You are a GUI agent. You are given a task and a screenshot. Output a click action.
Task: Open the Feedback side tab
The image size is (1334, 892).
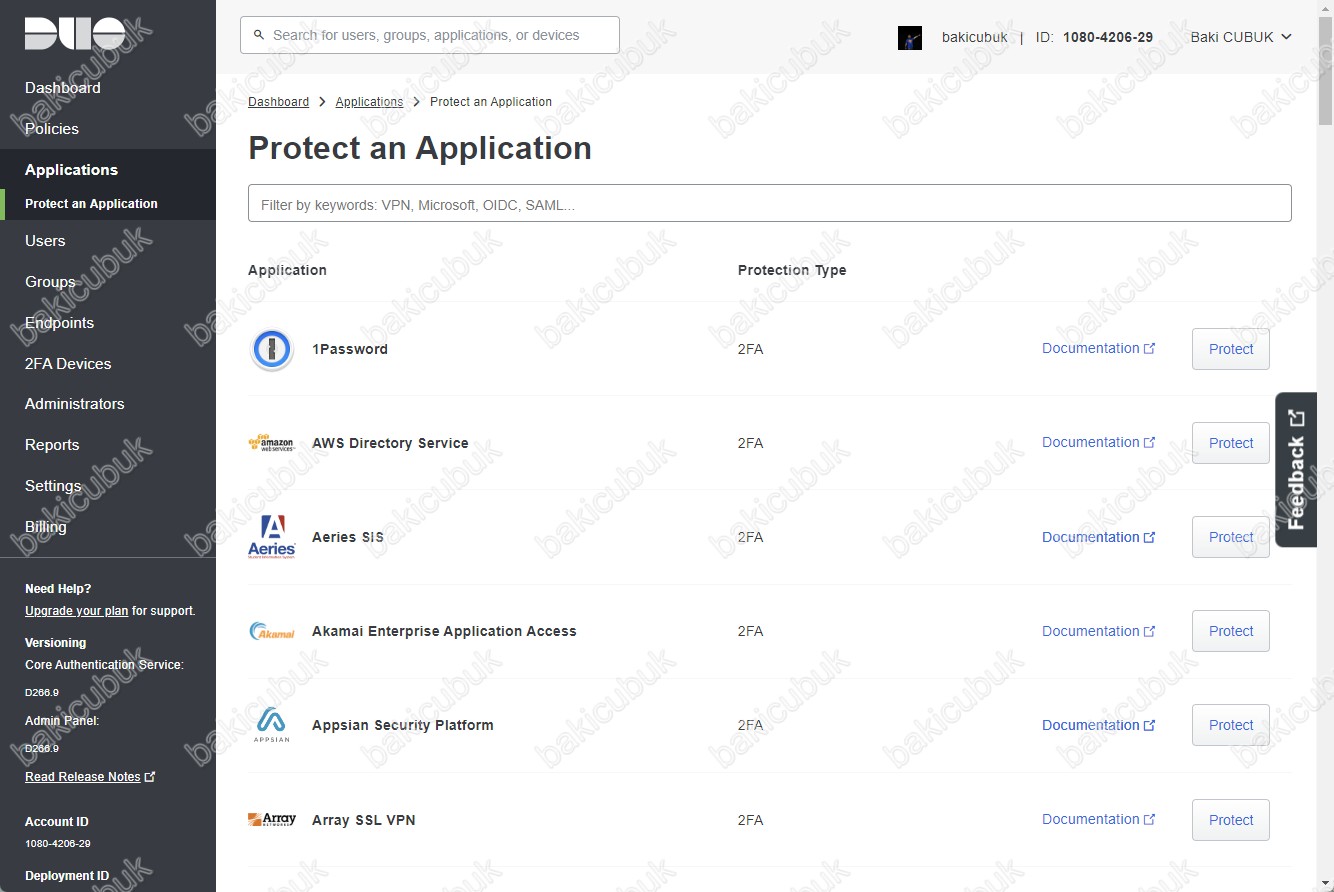pyautogui.click(x=1296, y=469)
